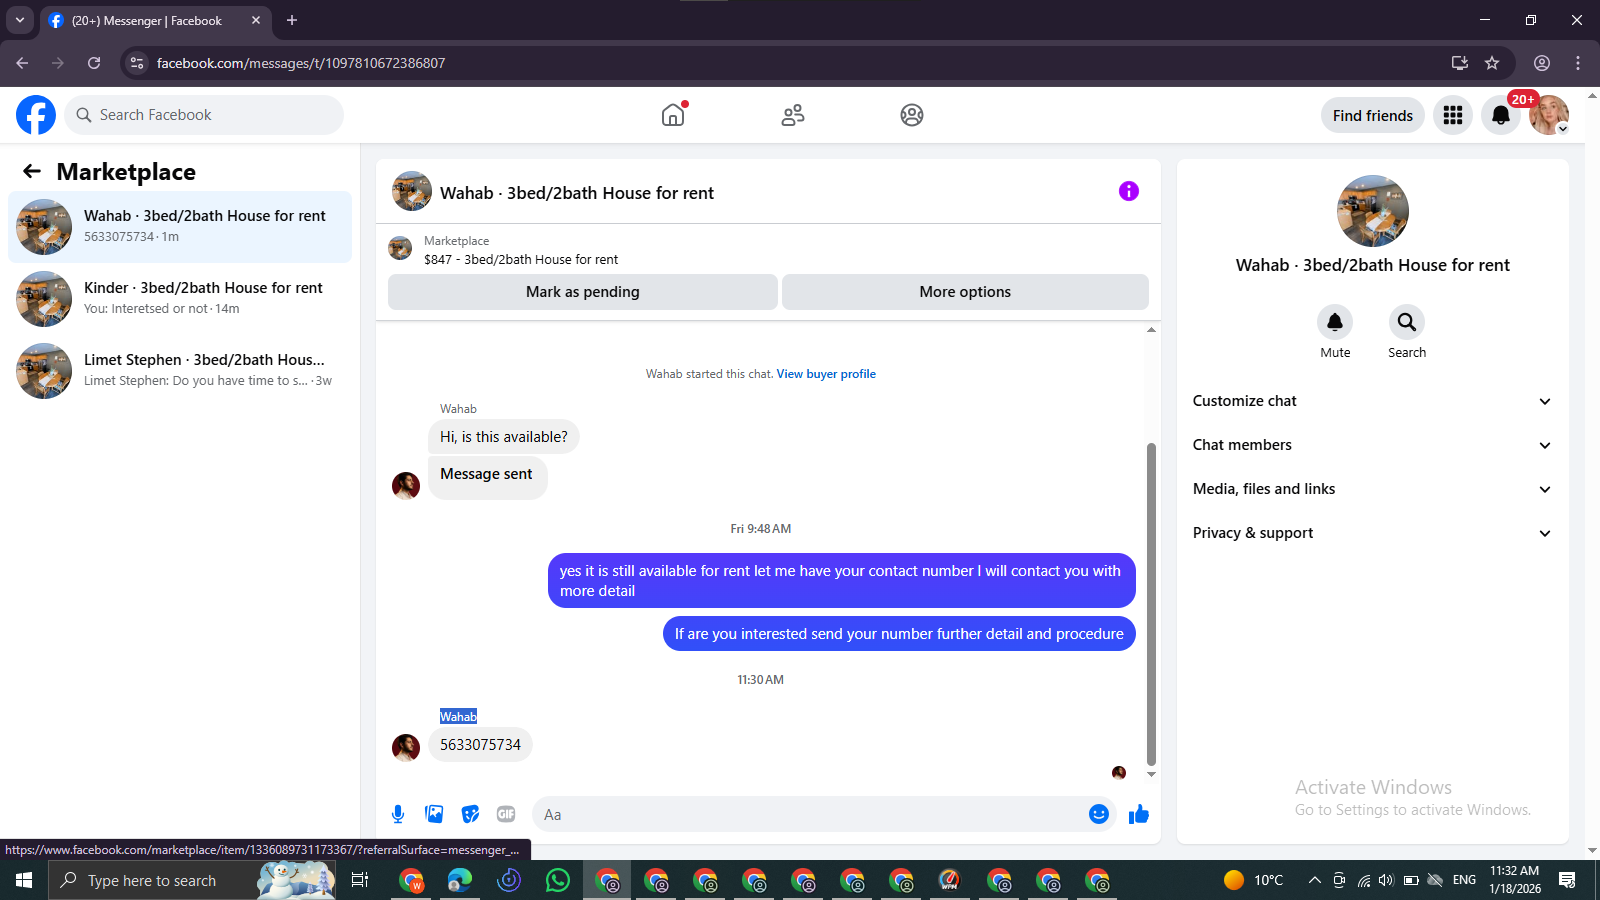This screenshot has width=1600, height=900.
Task: Choose a GIF icon in composer
Action: [x=506, y=814]
